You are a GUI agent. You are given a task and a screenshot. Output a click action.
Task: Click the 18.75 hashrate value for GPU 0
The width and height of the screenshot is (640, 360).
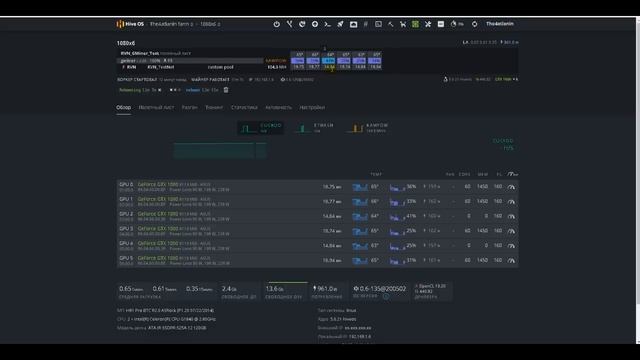[331, 187]
